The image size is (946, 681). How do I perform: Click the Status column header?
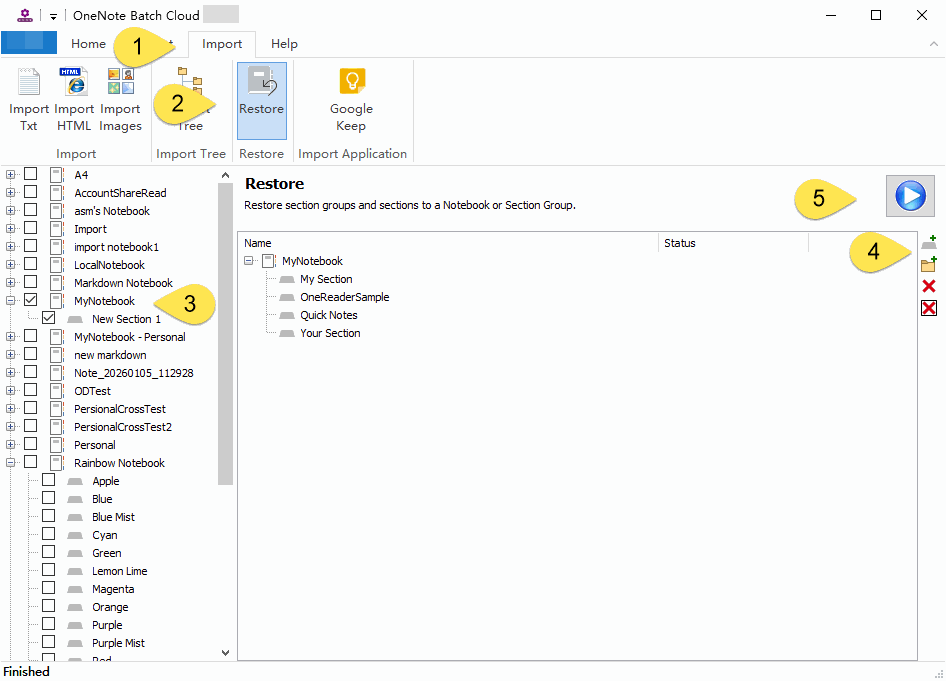tap(732, 243)
